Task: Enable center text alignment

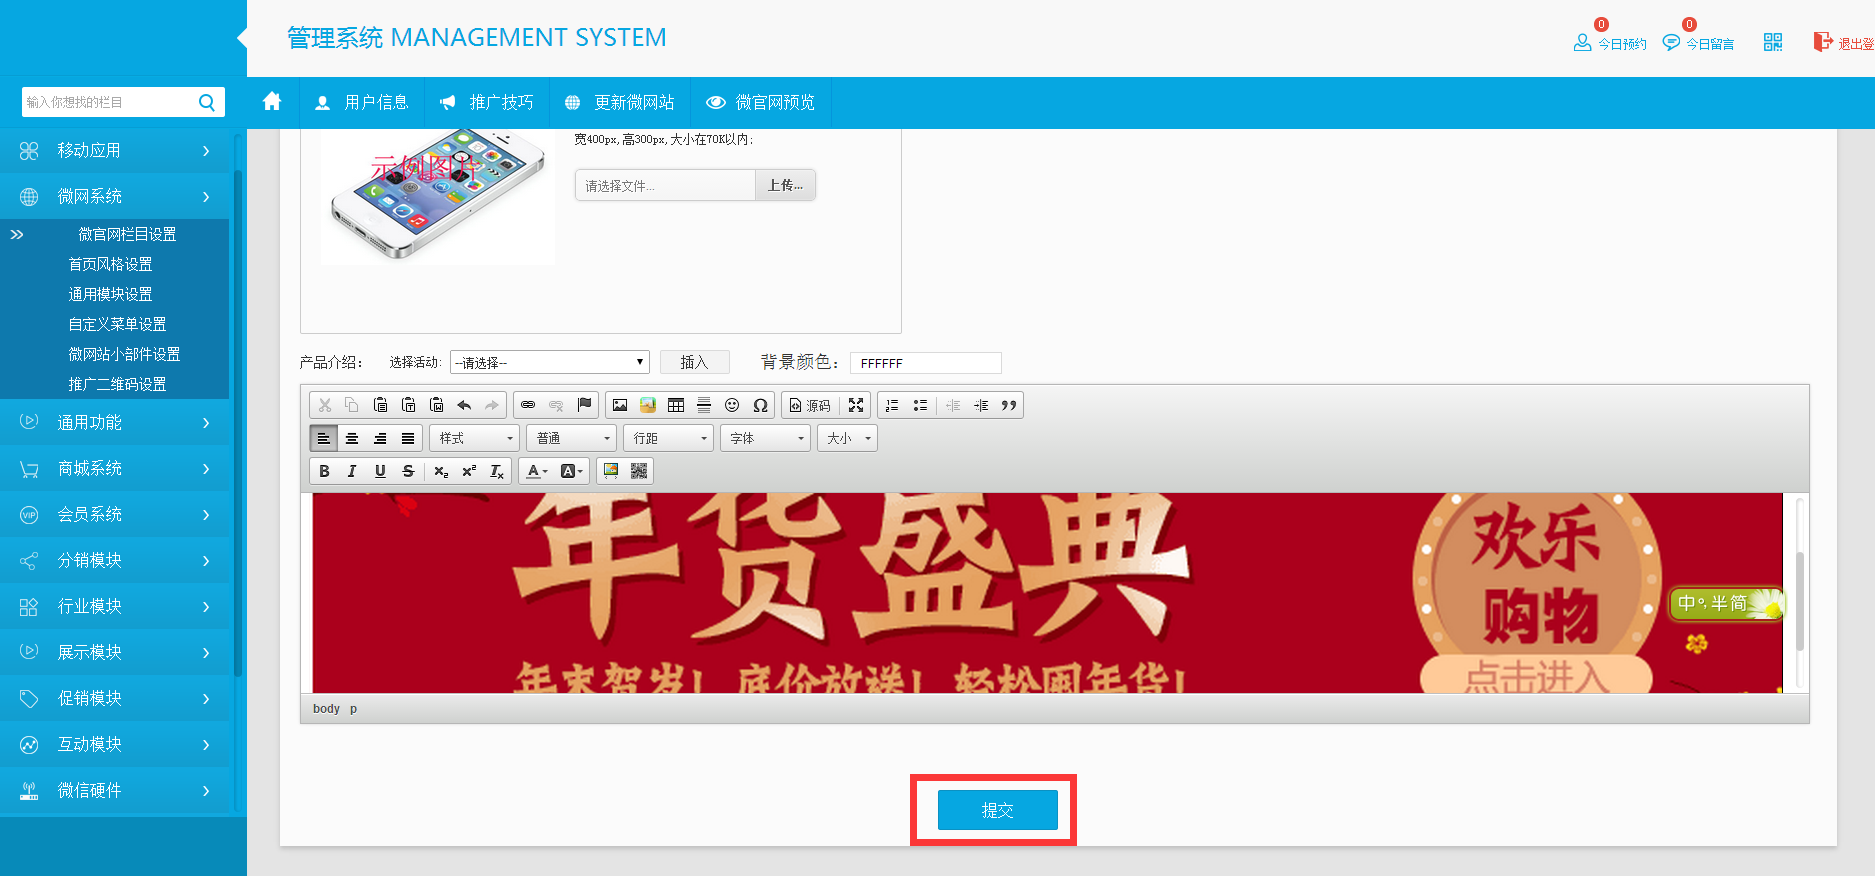Action: point(352,438)
